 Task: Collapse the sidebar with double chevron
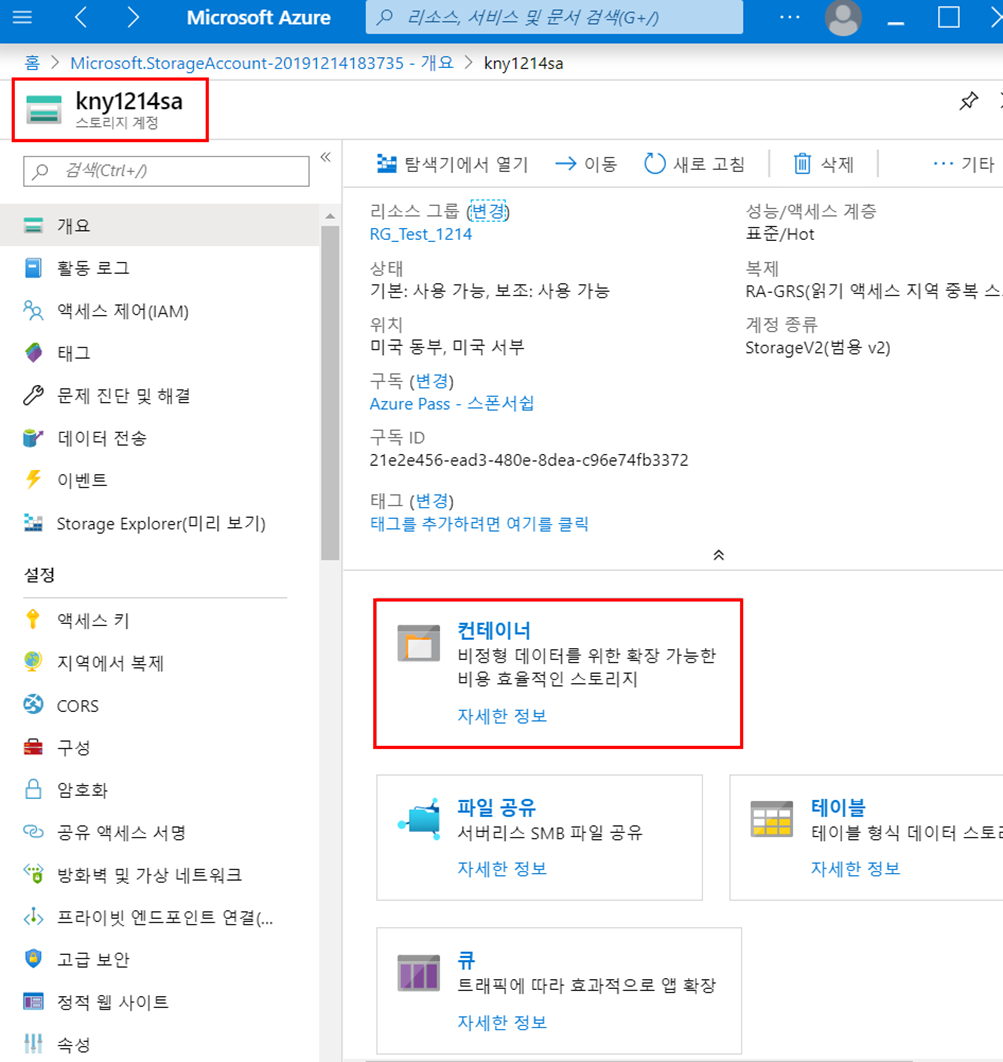[326, 157]
